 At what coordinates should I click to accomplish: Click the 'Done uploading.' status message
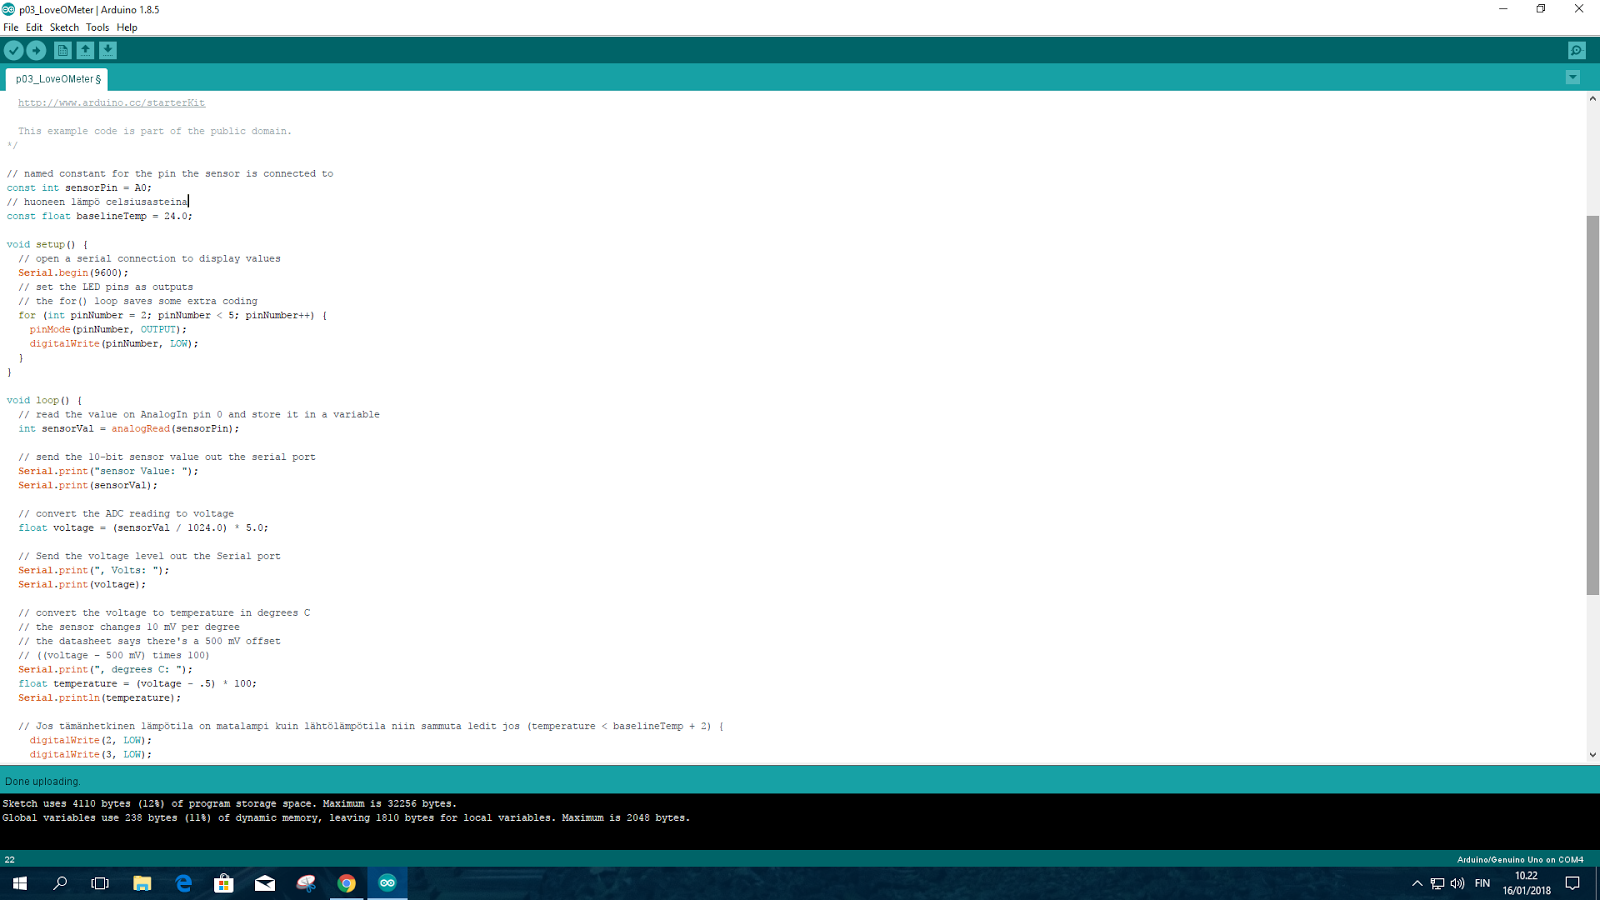tap(43, 781)
